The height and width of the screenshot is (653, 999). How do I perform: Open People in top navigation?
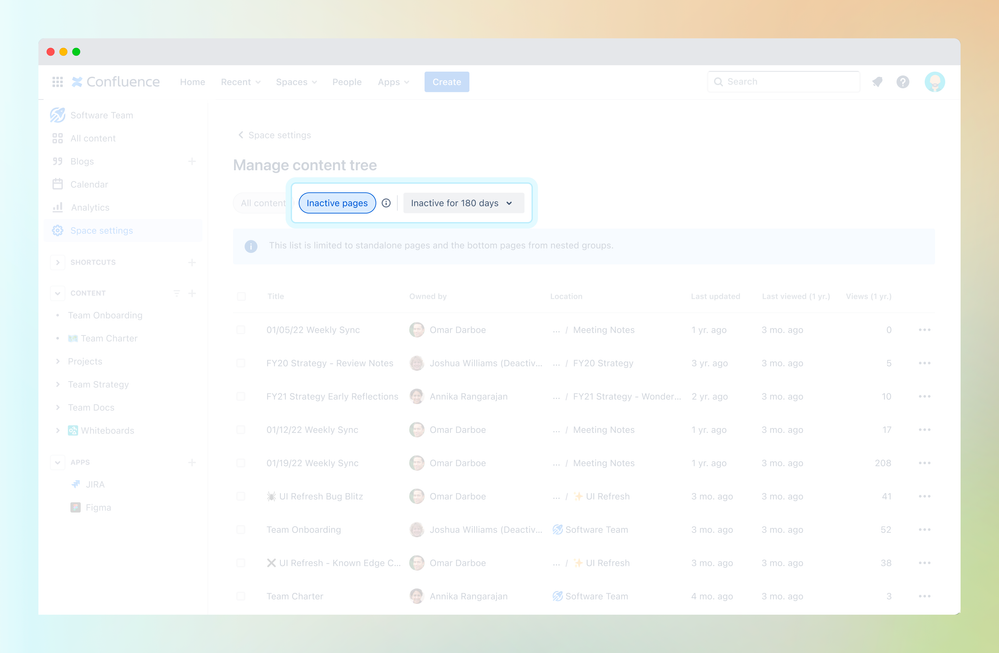pos(347,82)
